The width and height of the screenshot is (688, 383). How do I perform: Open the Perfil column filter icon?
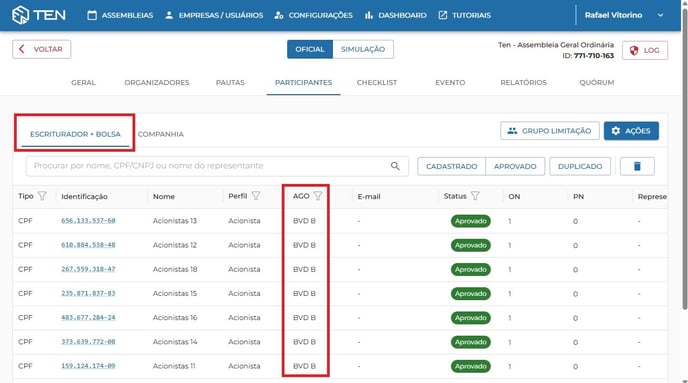[x=256, y=196]
